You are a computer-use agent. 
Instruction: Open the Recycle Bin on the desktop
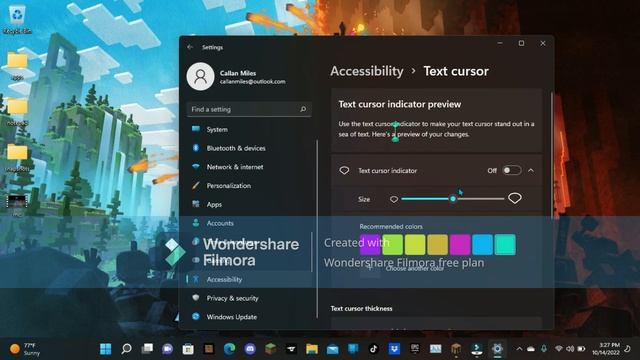[x=17, y=19]
